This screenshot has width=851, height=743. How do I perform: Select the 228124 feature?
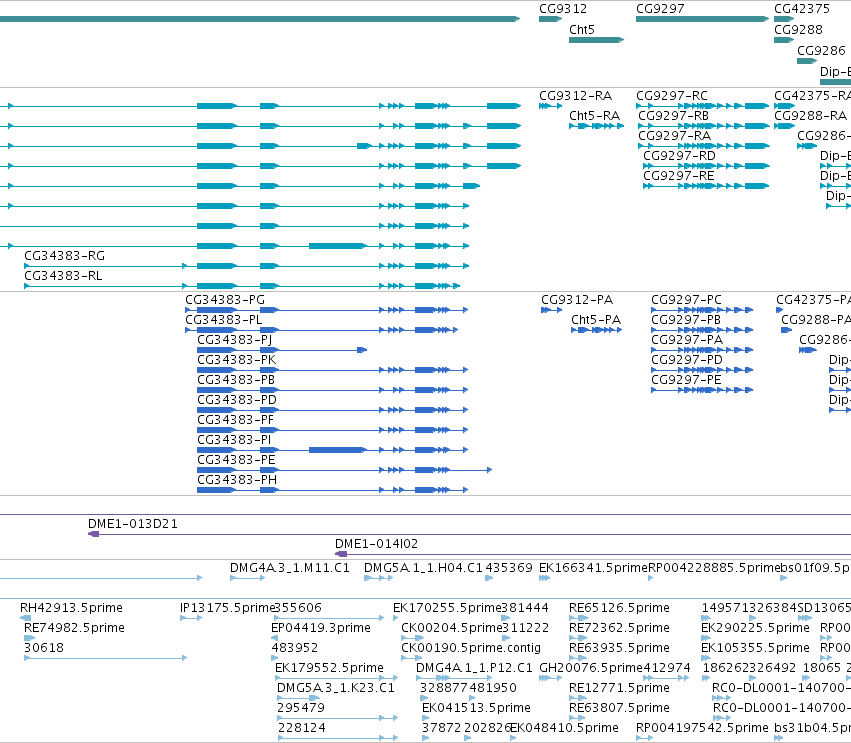click(x=337, y=738)
